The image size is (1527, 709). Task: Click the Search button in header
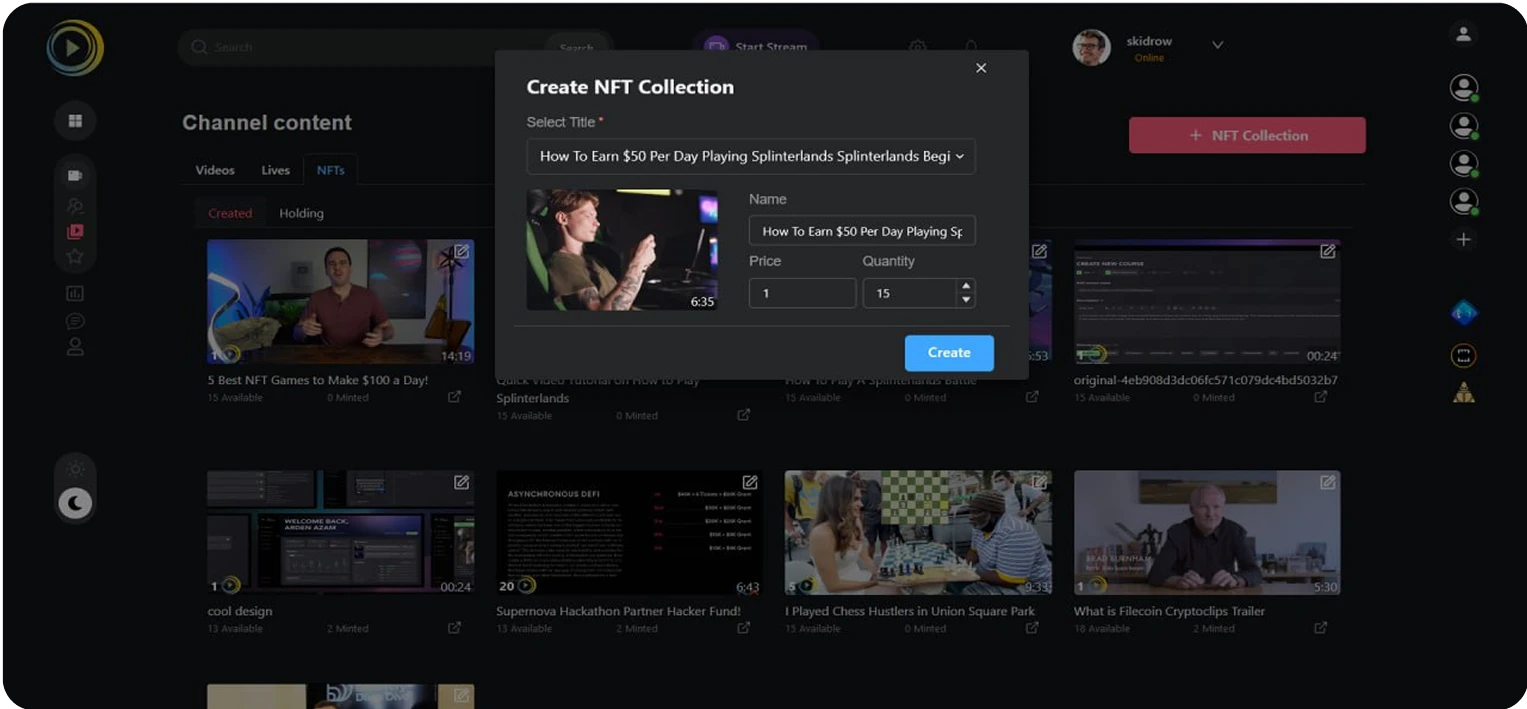pos(577,47)
